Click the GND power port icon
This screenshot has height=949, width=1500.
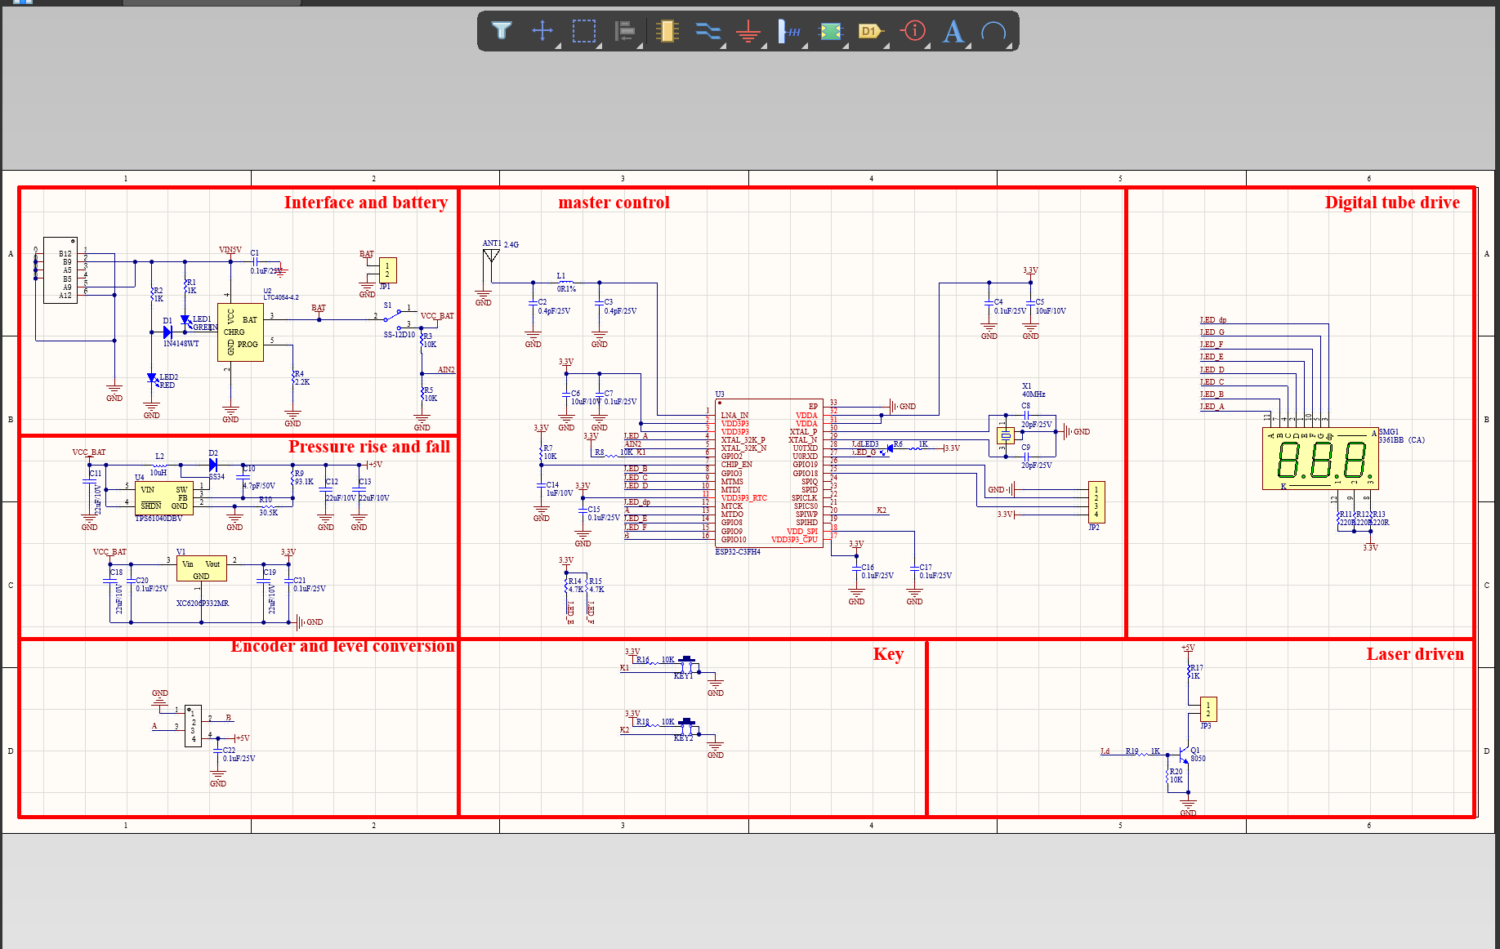(748, 32)
